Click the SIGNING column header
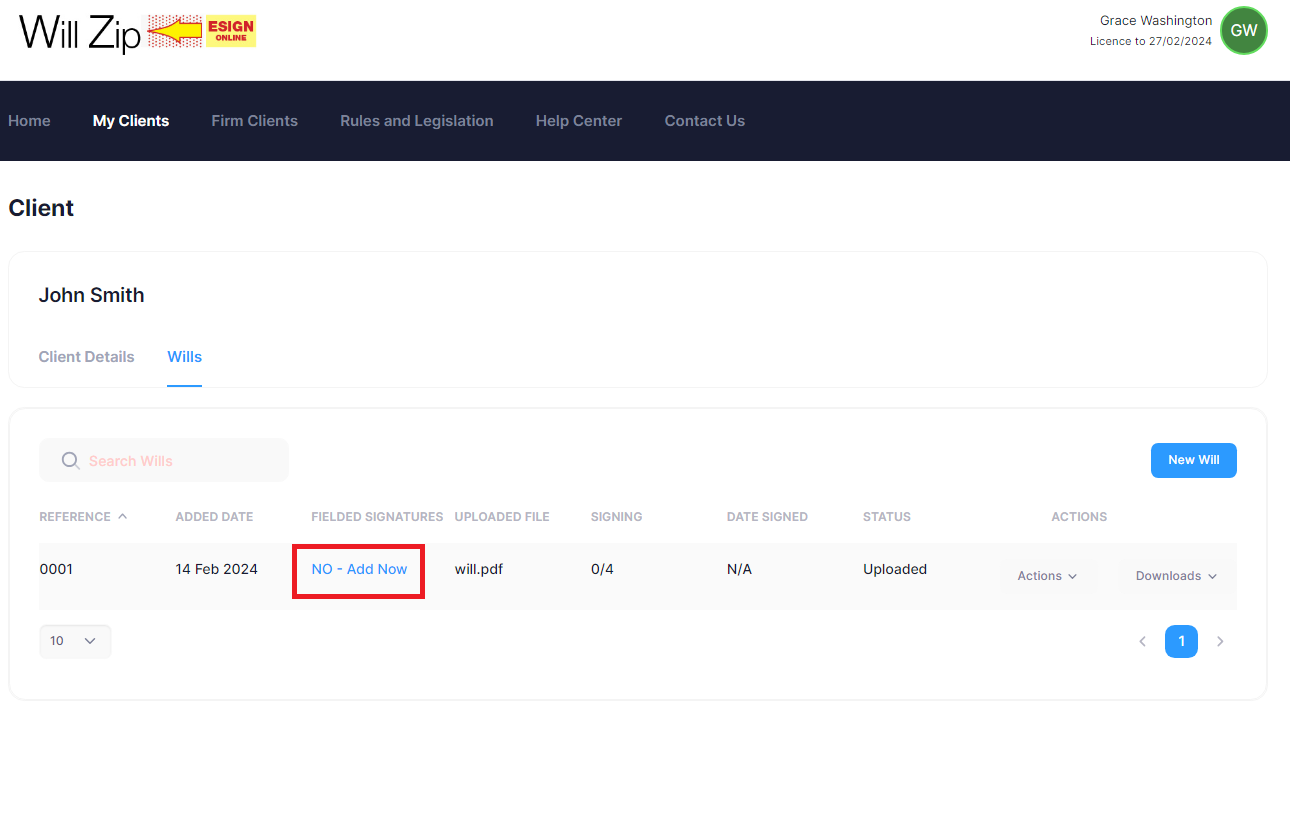The image size is (1290, 822). click(x=617, y=517)
